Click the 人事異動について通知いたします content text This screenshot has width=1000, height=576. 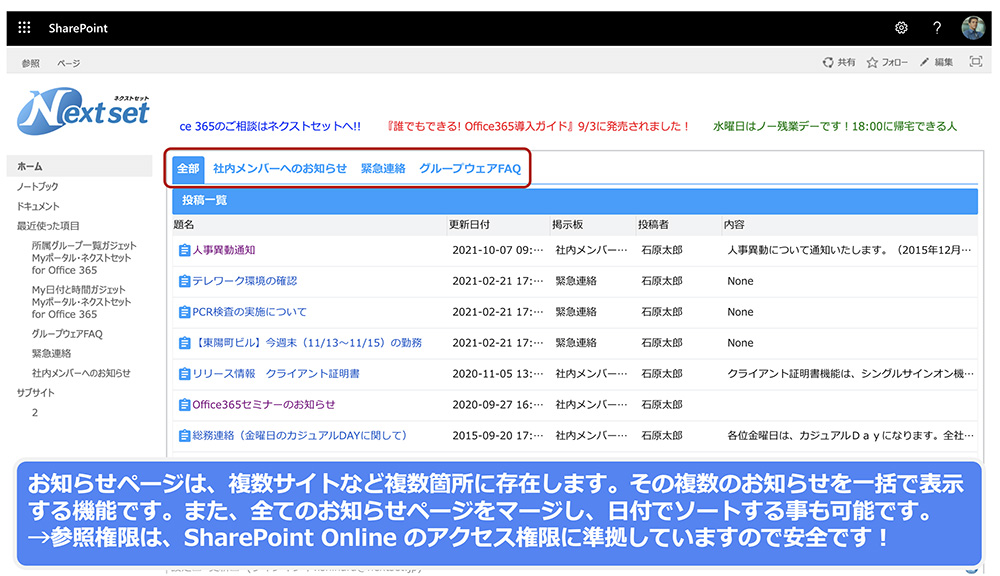click(x=849, y=250)
